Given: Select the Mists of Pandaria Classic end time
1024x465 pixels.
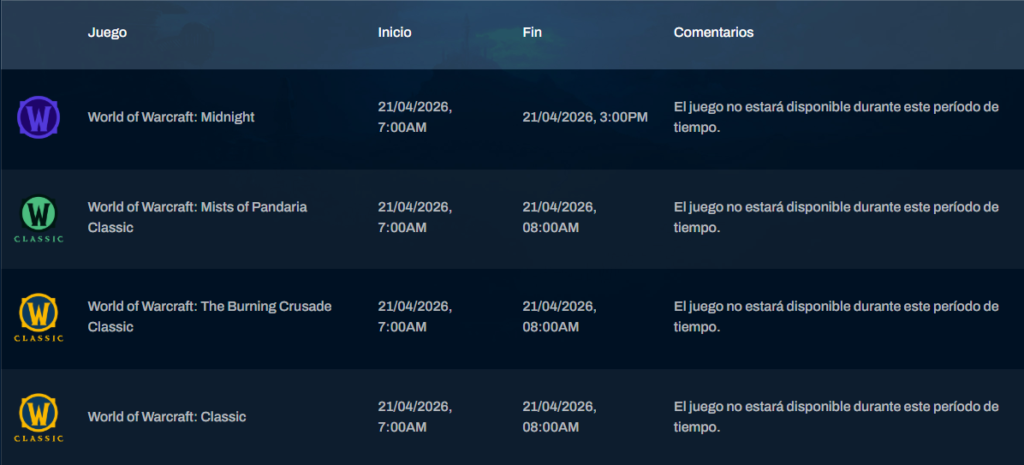Looking at the screenshot, I should [559, 217].
